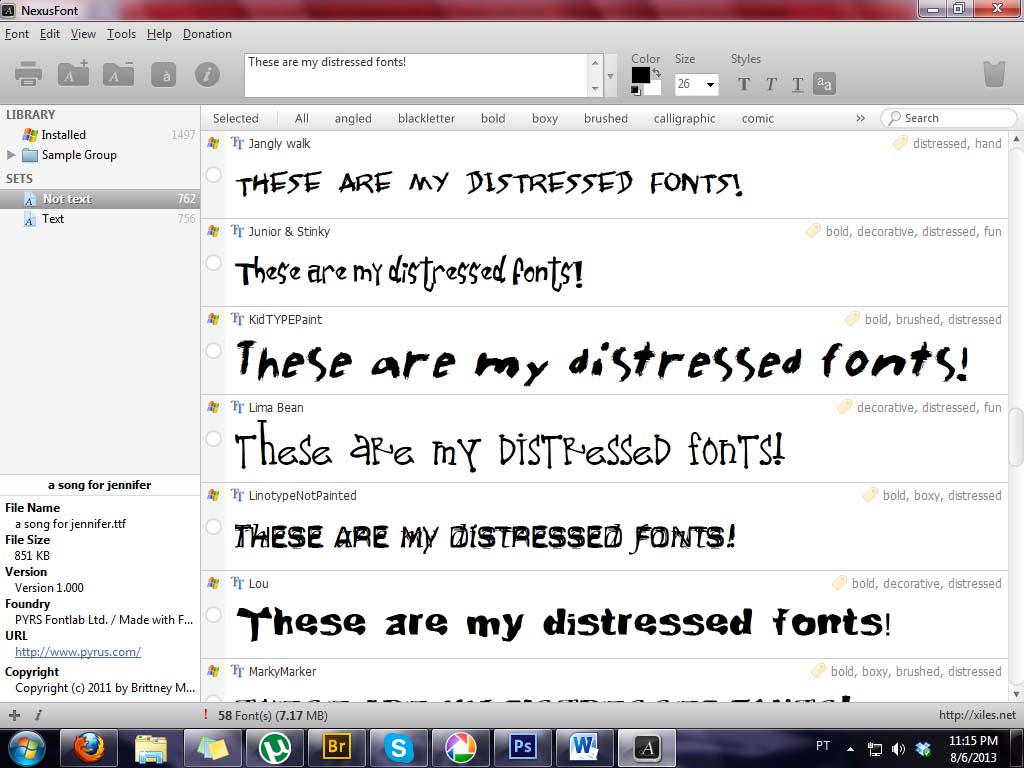Click the Windows Start button
Image resolution: width=1024 pixels, height=768 pixels.
click(x=27, y=748)
